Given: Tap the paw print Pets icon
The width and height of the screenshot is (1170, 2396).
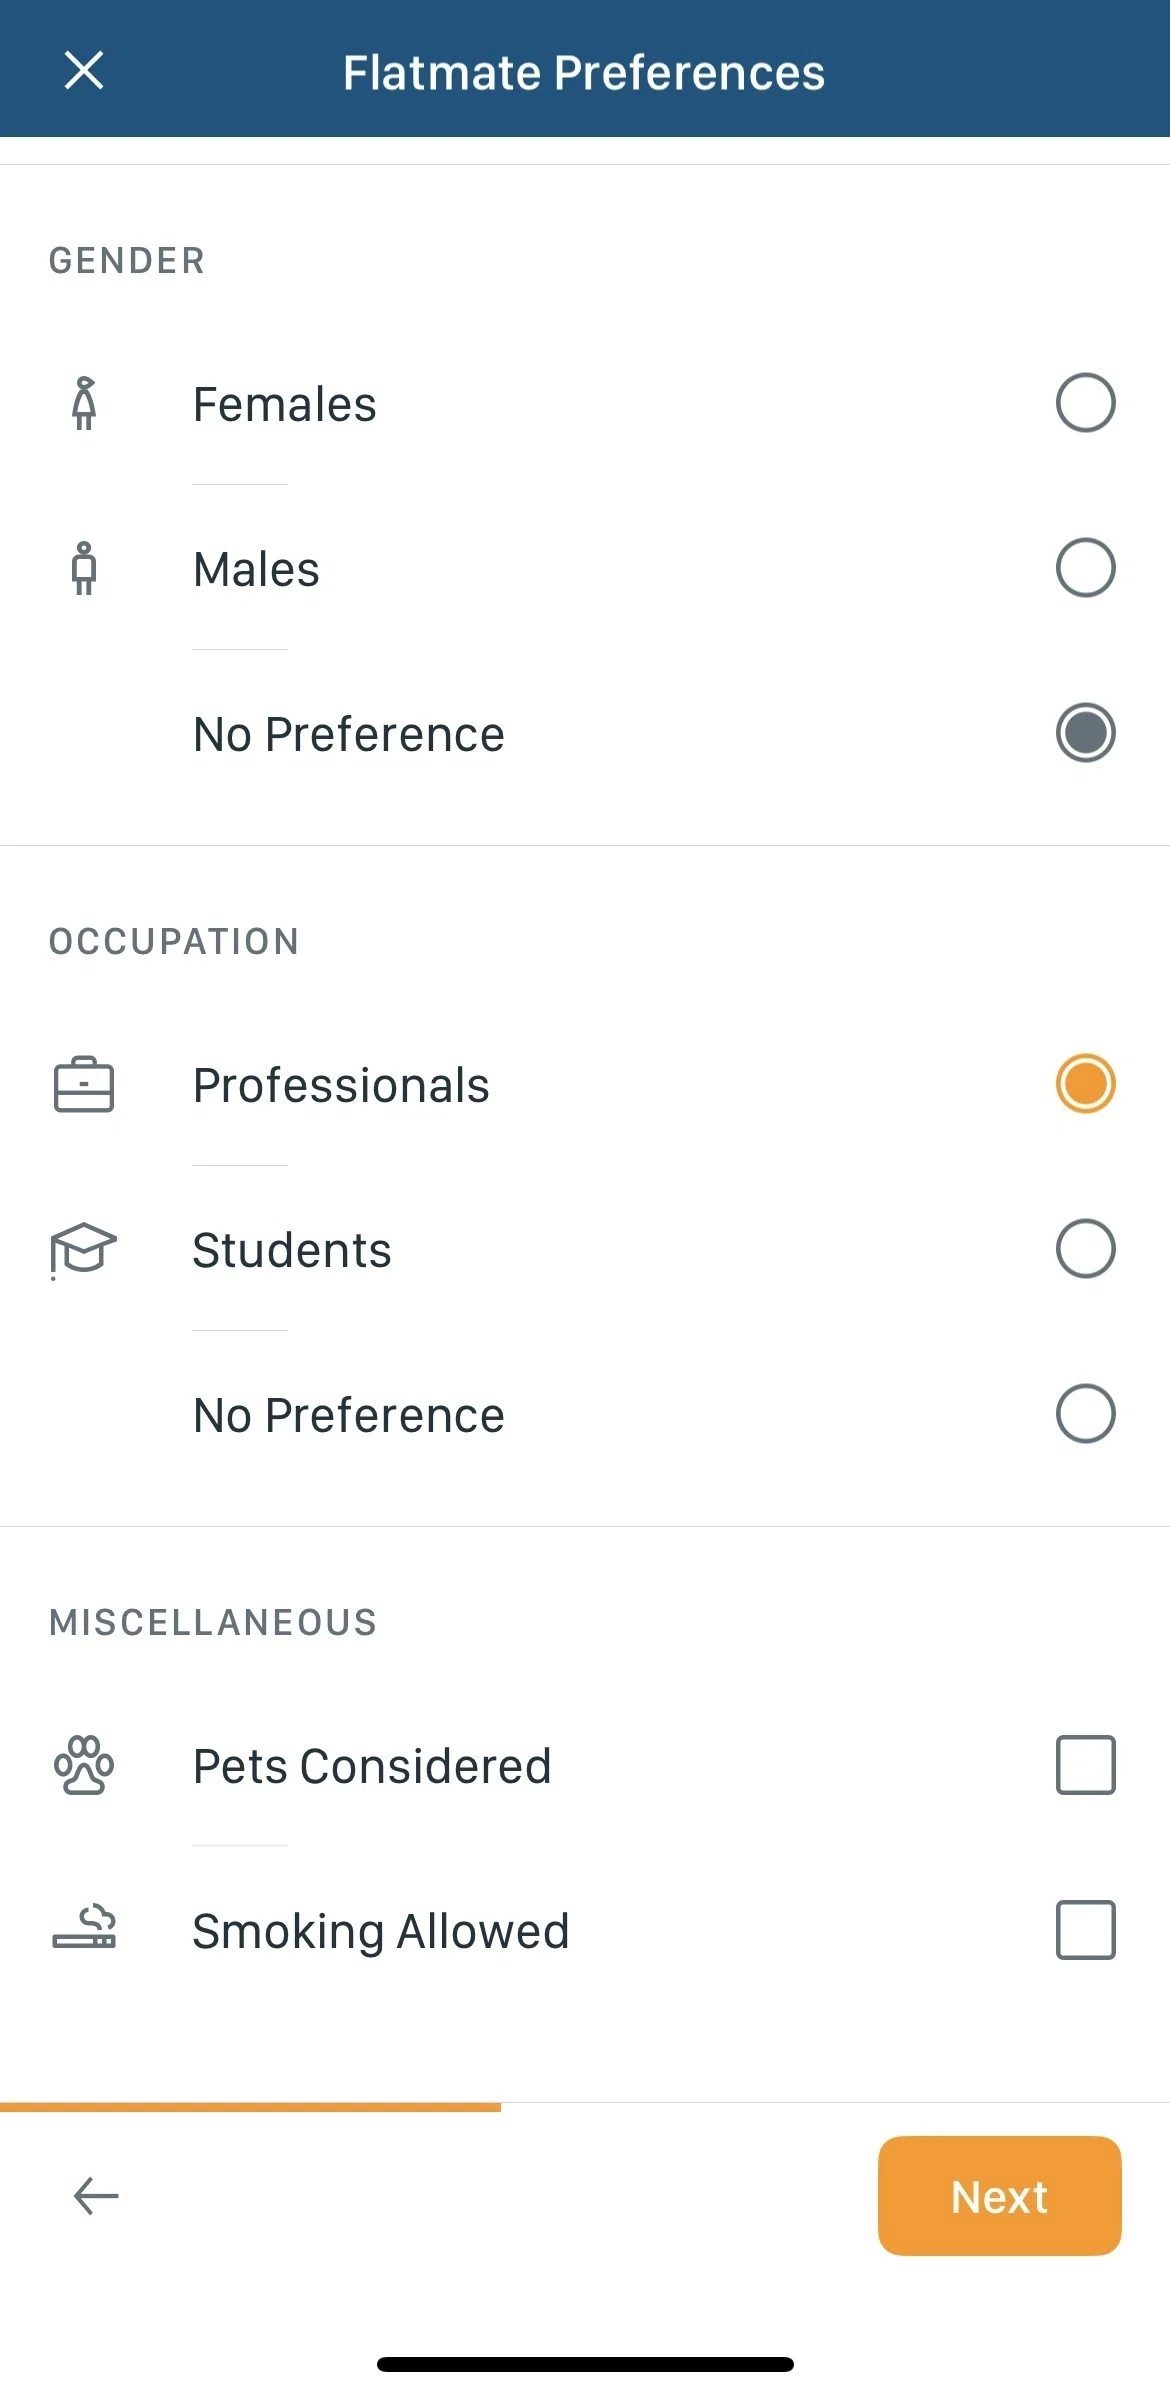Looking at the screenshot, I should (84, 1765).
